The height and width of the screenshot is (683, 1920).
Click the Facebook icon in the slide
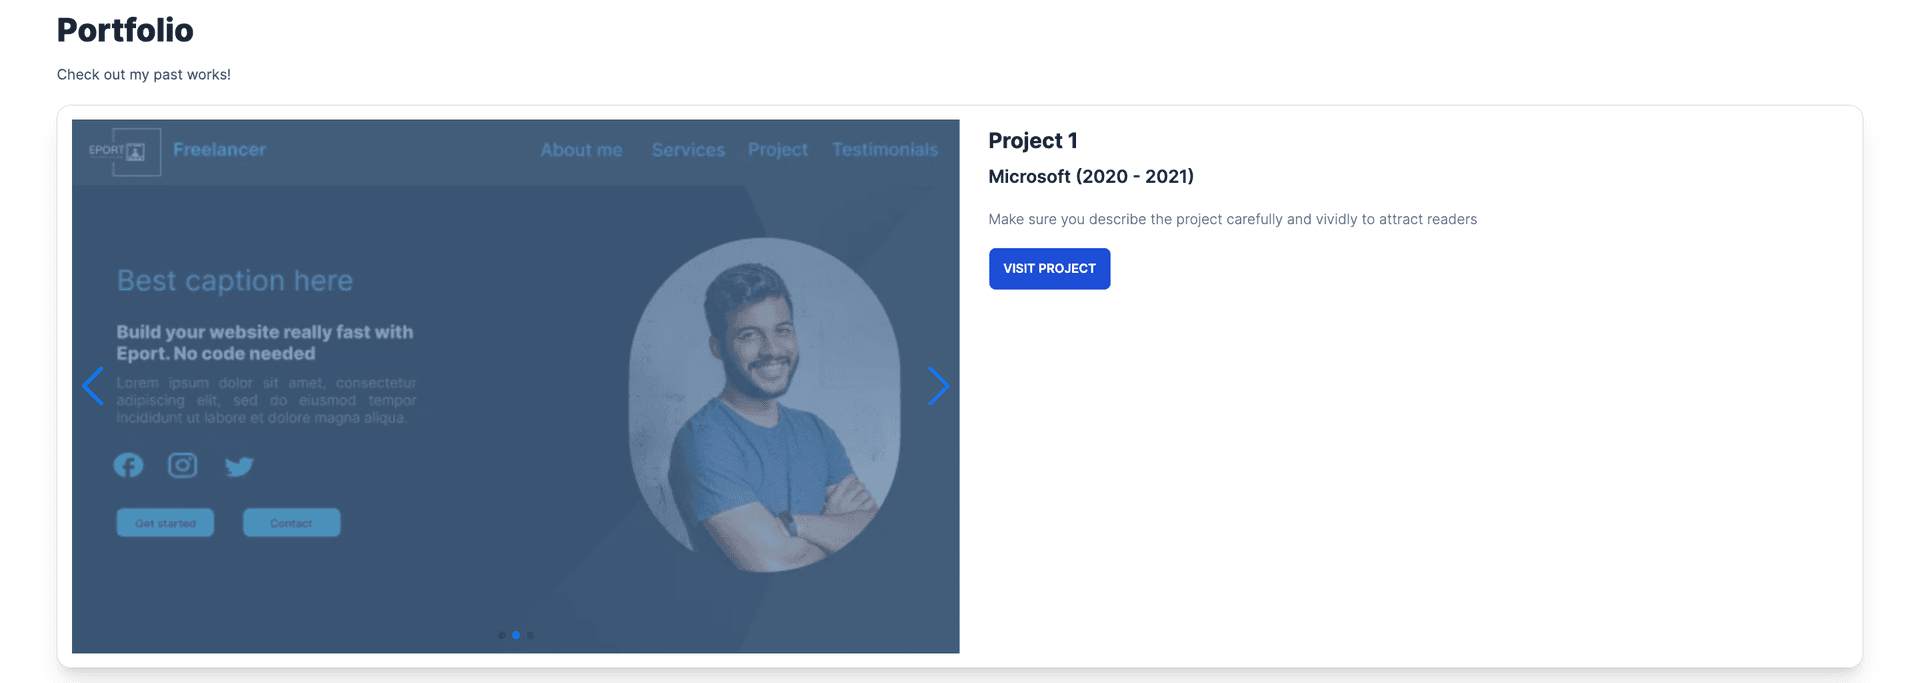(128, 465)
